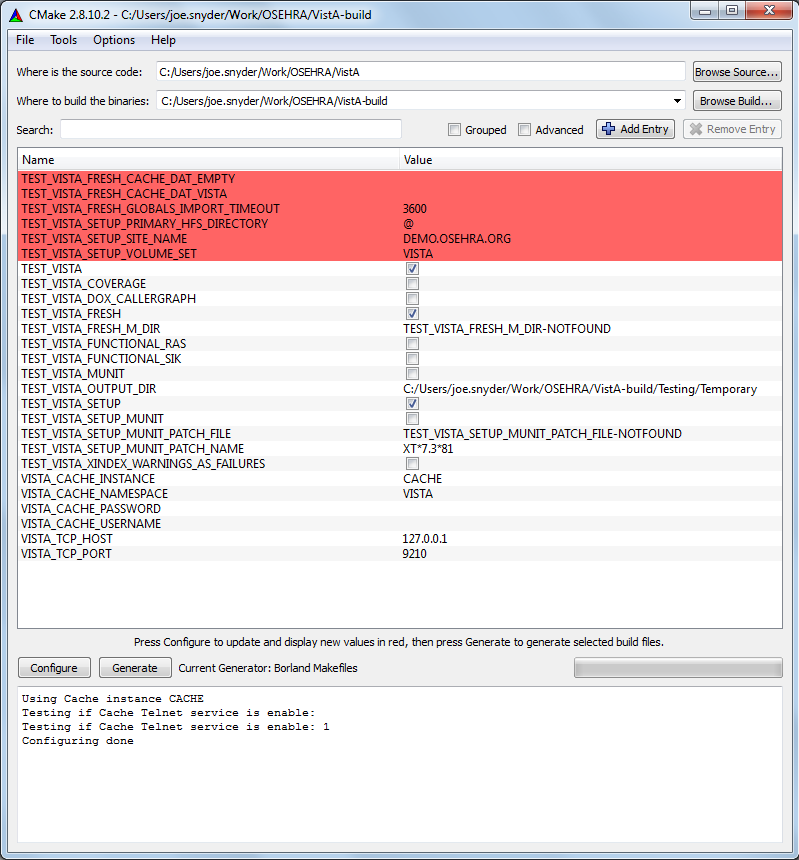Image resolution: width=799 pixels, height=860 pixels.
Task: Click the Add Entry plus button
Action: point(635,129)
